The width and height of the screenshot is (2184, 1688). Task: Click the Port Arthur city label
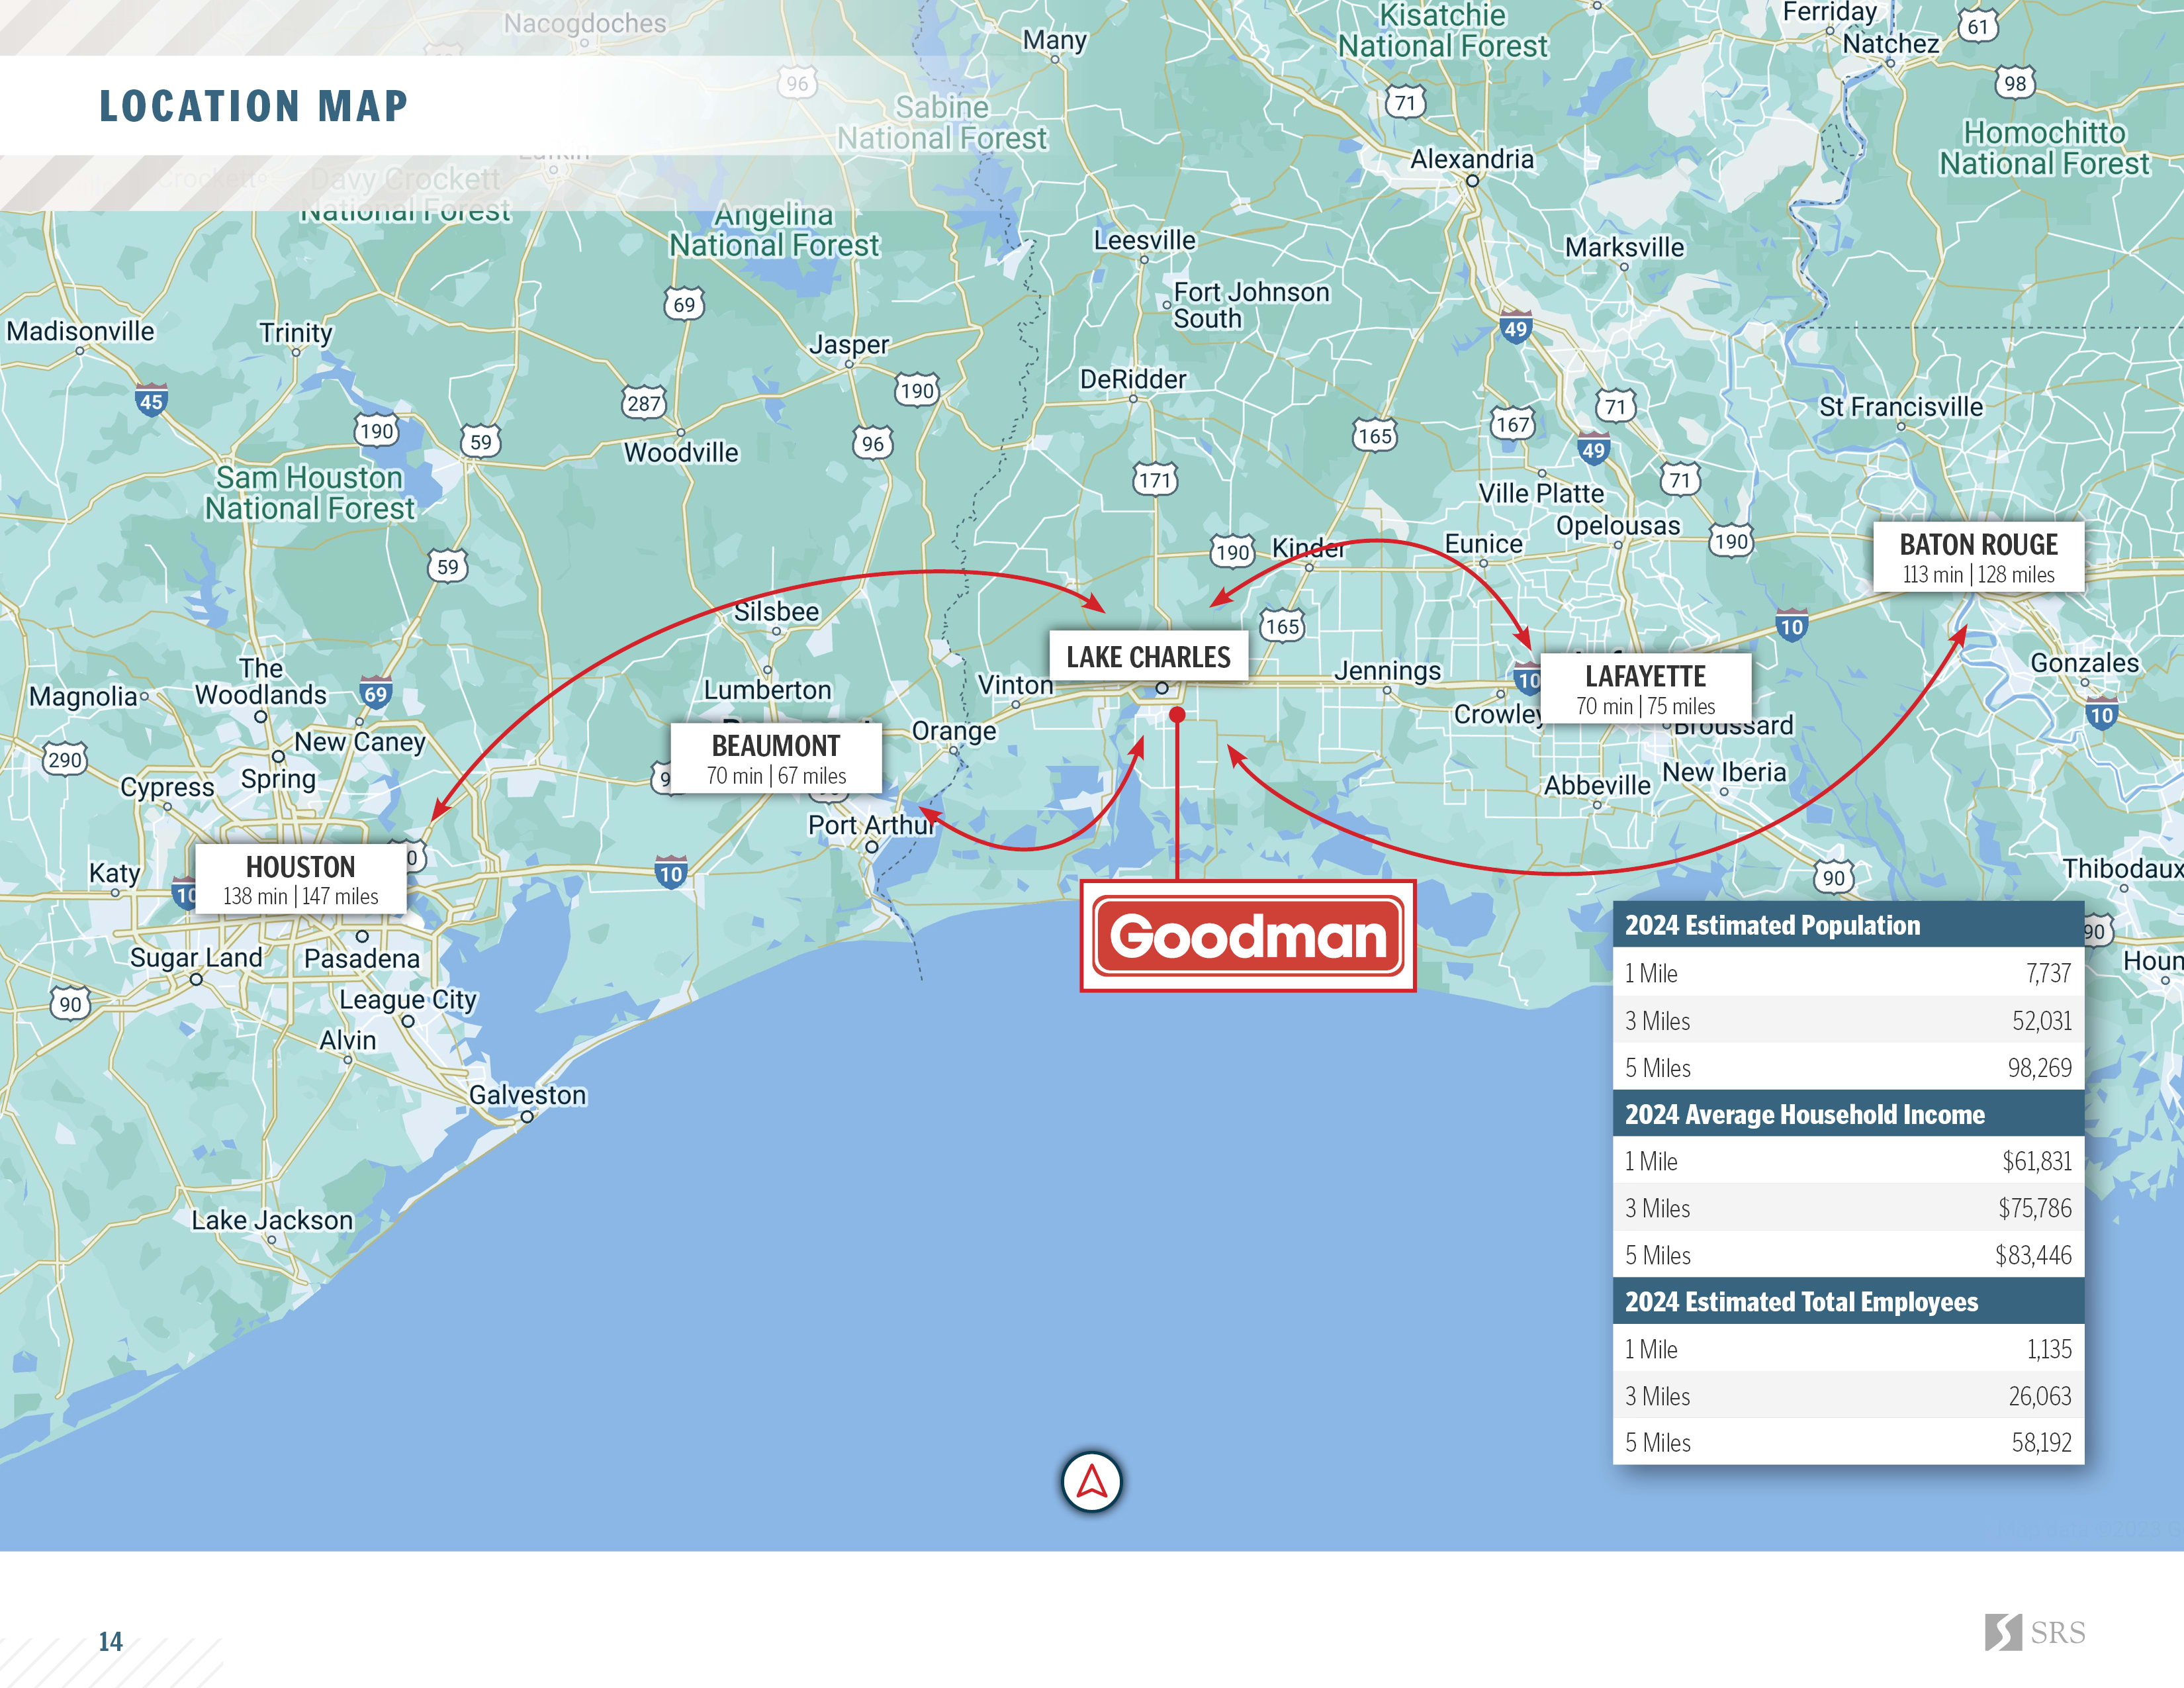871,824
